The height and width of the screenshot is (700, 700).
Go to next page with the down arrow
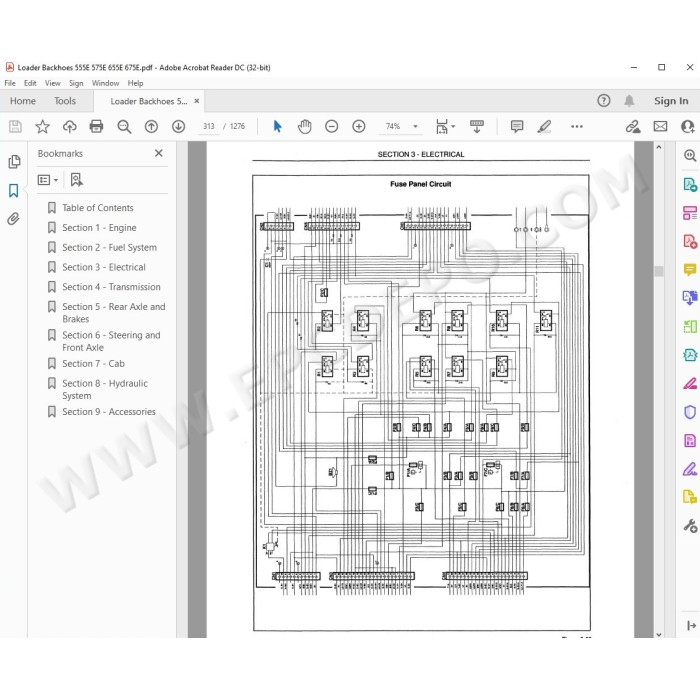click(x=179, y=127)
